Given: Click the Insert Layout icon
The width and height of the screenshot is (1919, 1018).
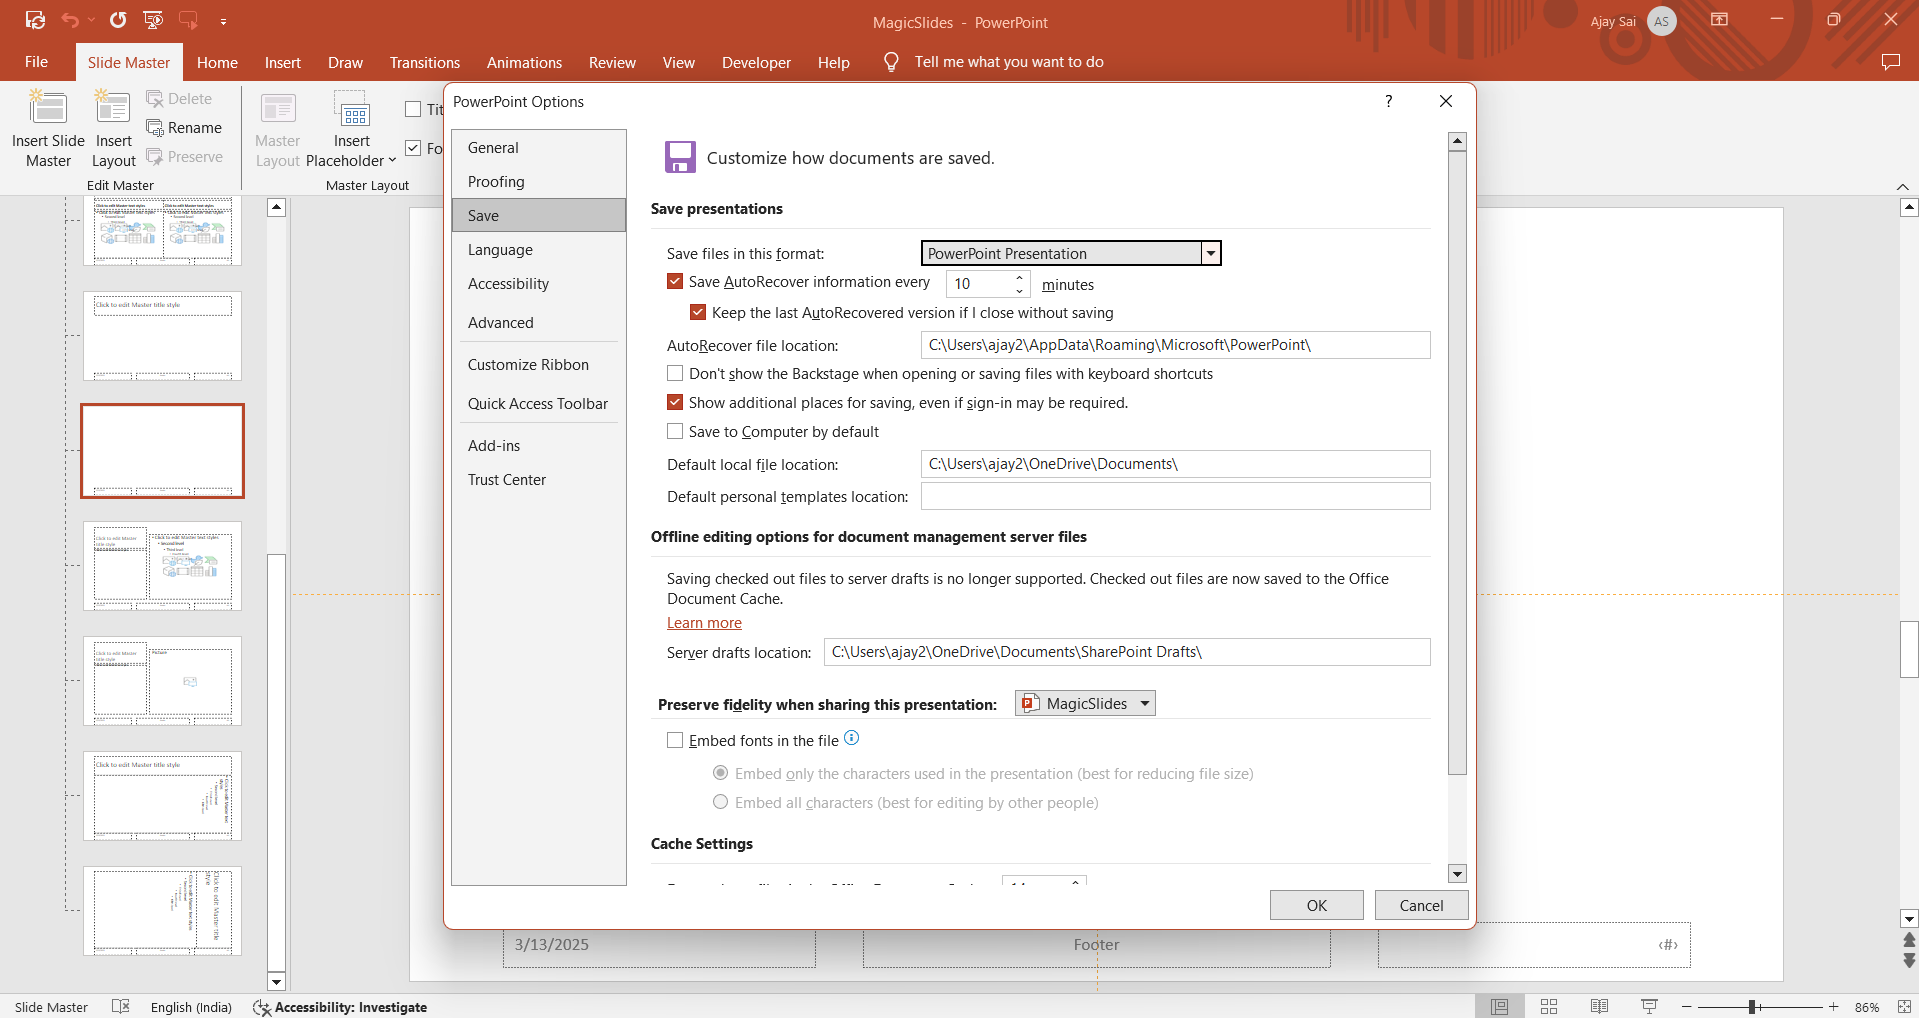Looking at the screenshot, I should [113, 110].
